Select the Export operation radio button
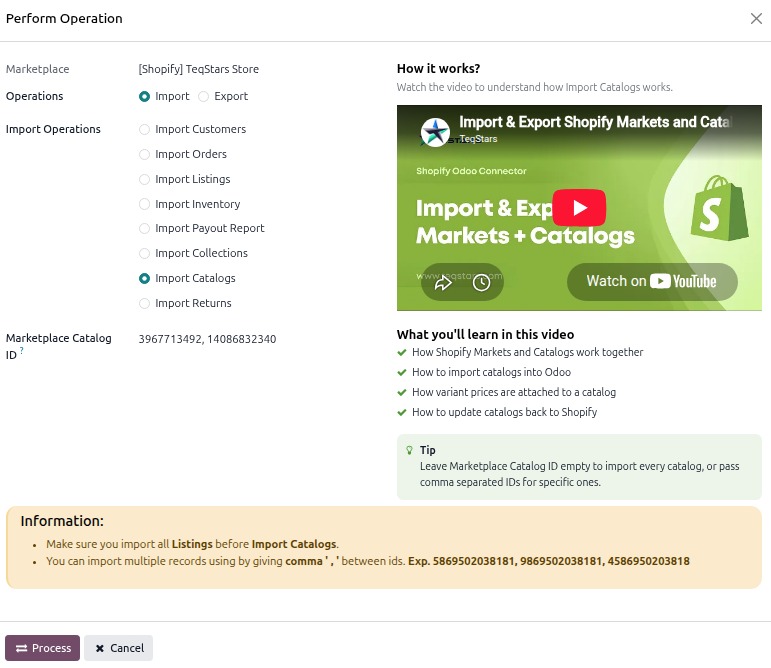This screenshot has height=668, width=771. (203, 96)
